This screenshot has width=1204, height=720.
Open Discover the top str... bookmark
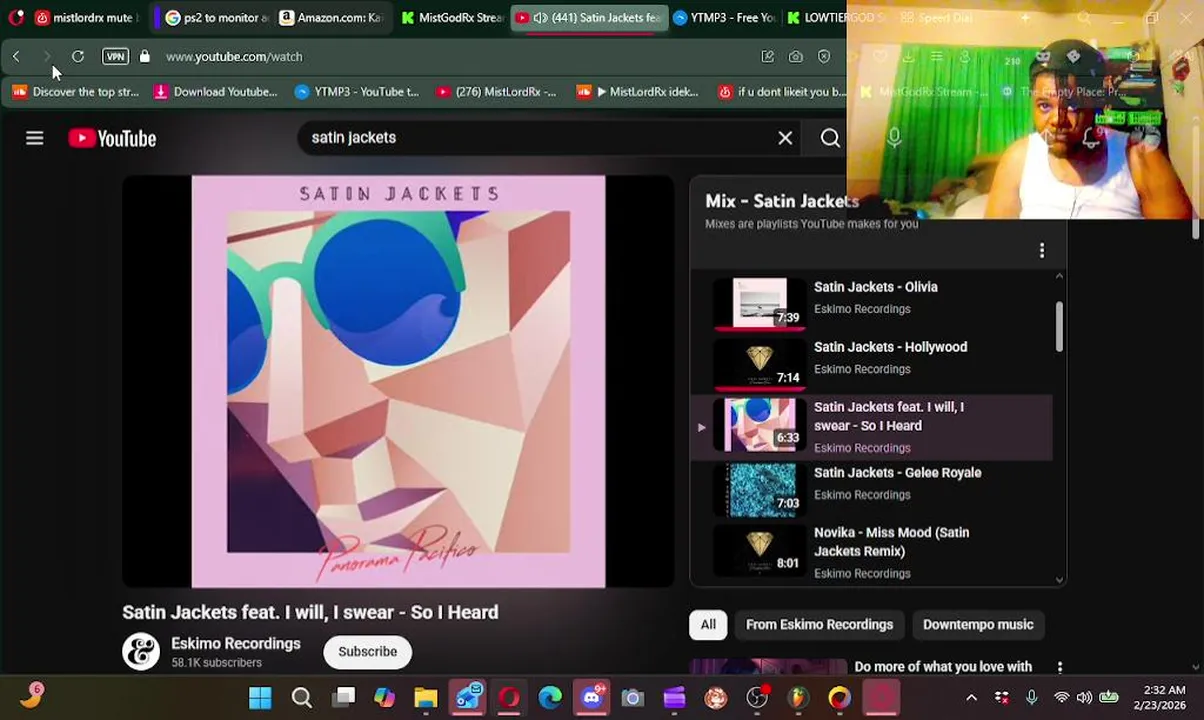76,92
